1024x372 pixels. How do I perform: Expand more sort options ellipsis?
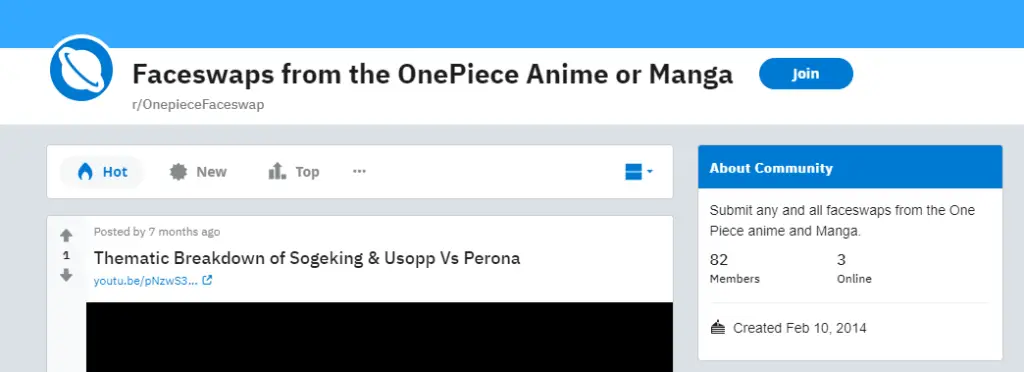[x=359, y=171]
